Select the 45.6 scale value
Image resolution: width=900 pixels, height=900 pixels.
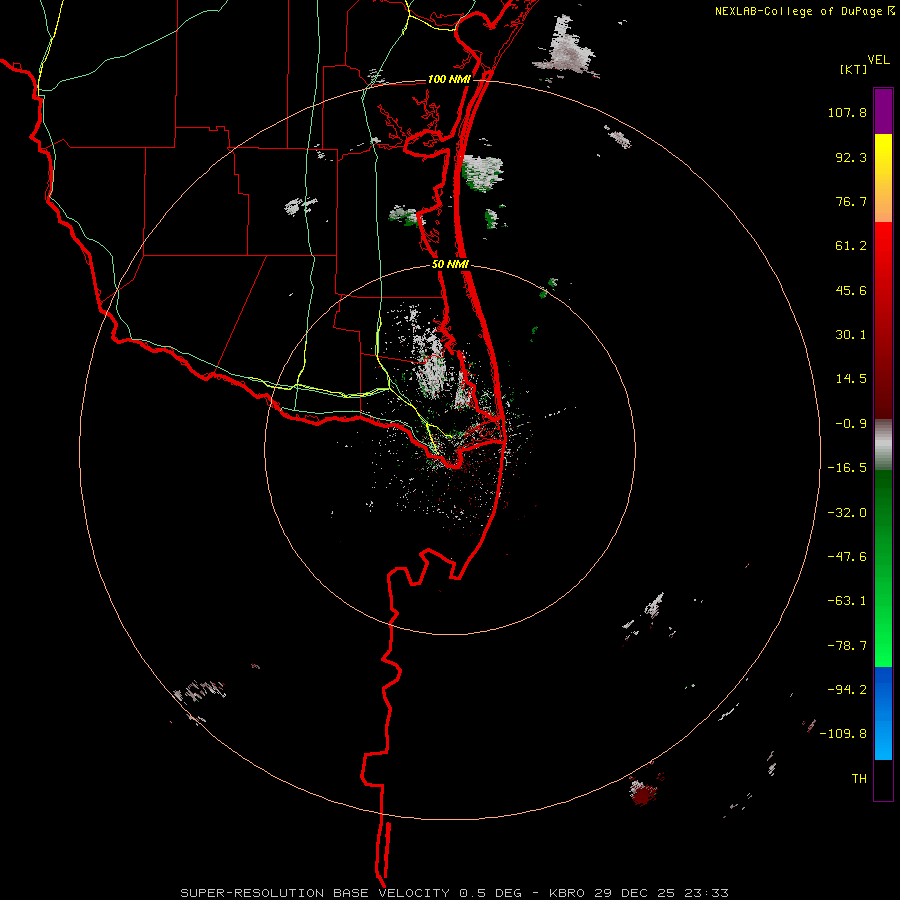click(x=851, y=290)
